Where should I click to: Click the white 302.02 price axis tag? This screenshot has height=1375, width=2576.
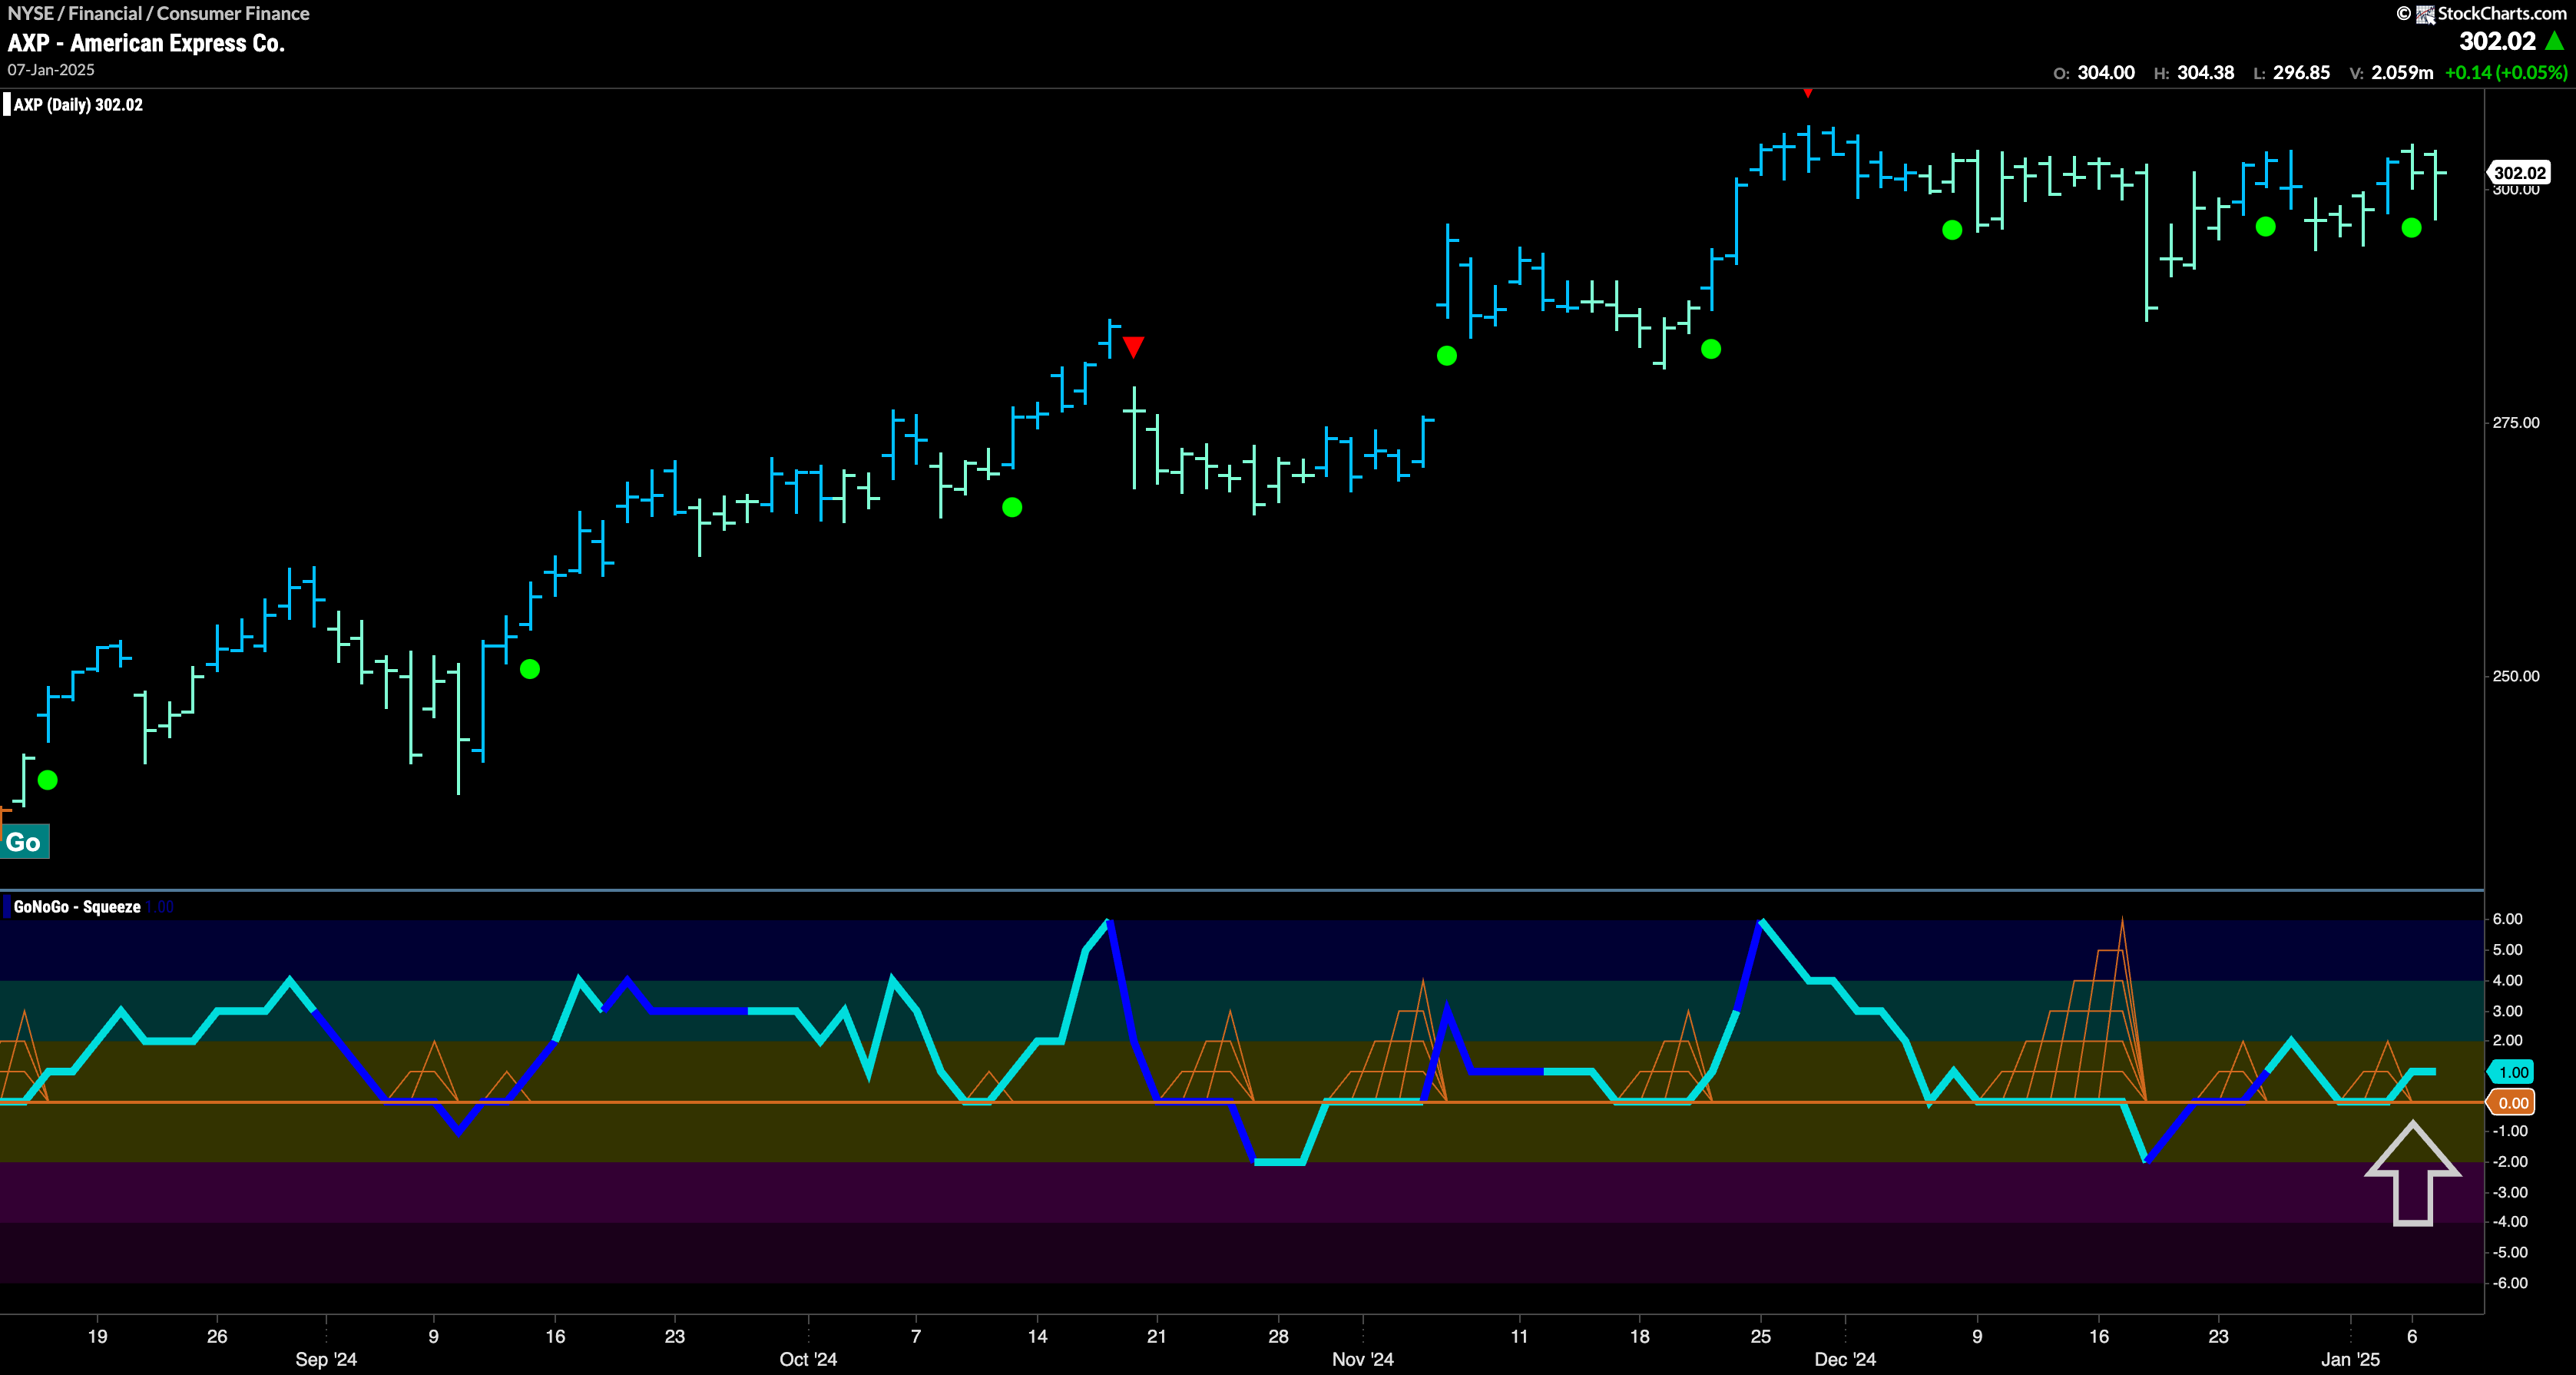click(x=2519, y=173)
